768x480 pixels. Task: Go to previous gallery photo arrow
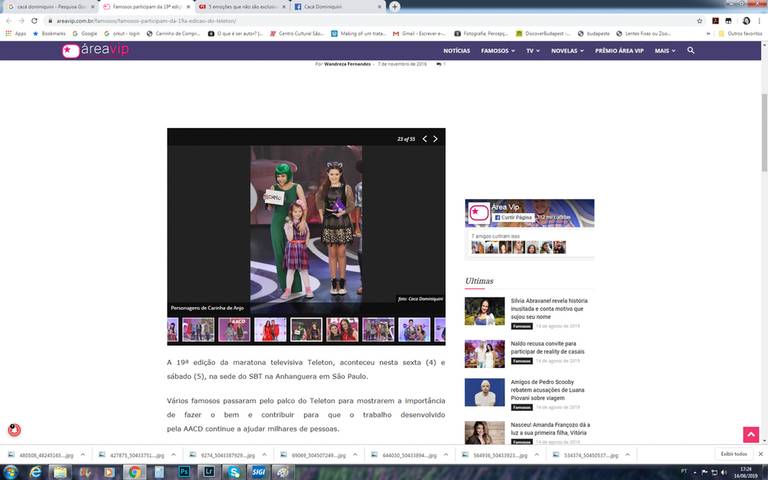[x=424, y=139]
